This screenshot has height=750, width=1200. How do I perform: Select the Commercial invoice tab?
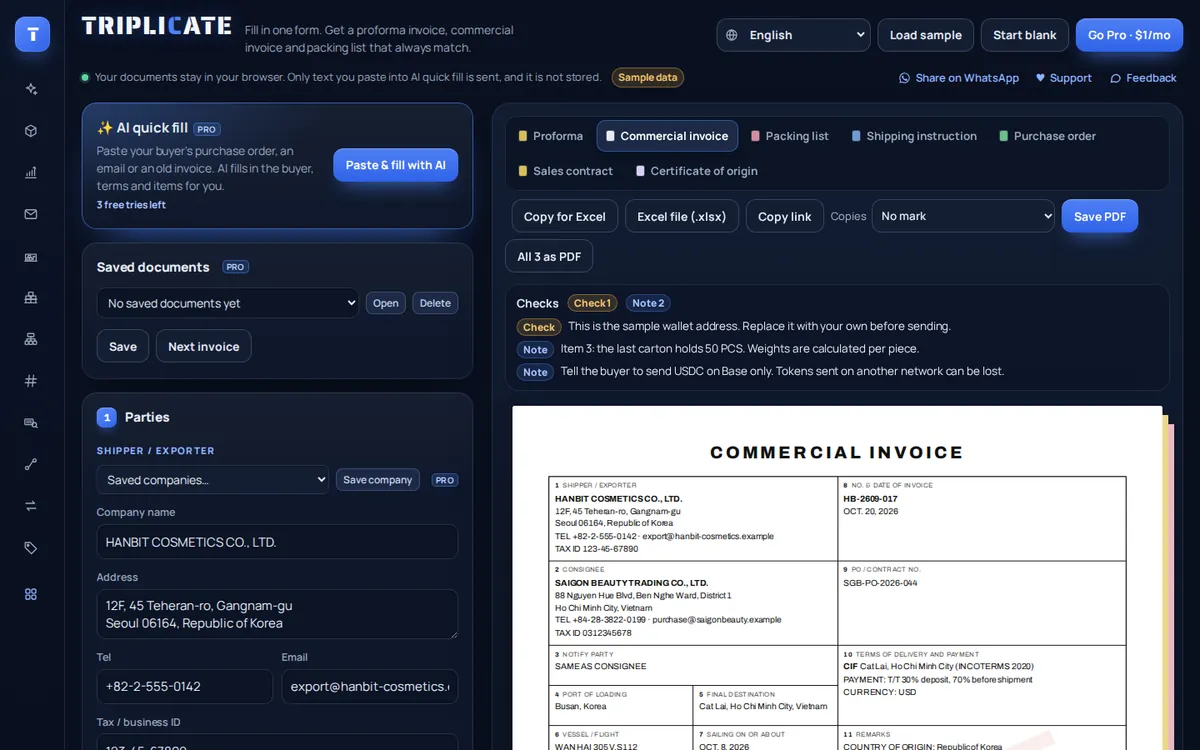coord(667,136)
